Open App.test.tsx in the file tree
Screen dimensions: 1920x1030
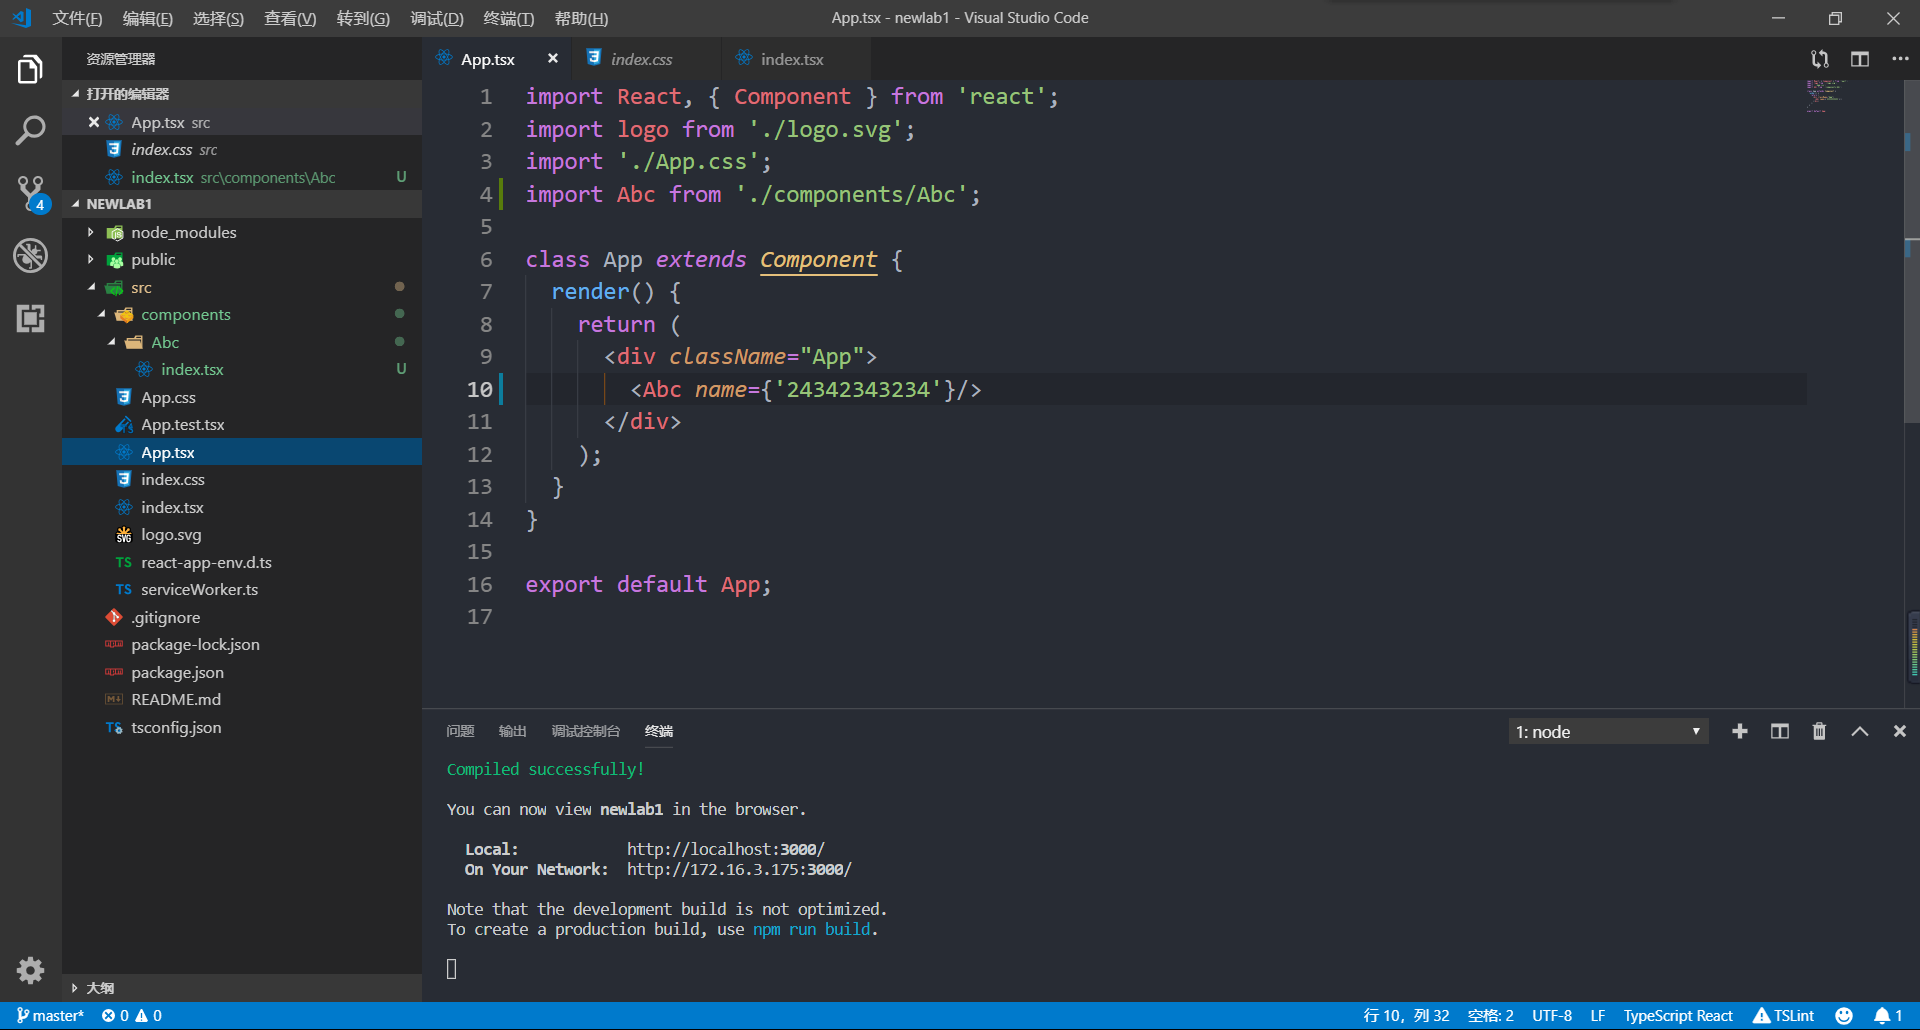(241, 424)
